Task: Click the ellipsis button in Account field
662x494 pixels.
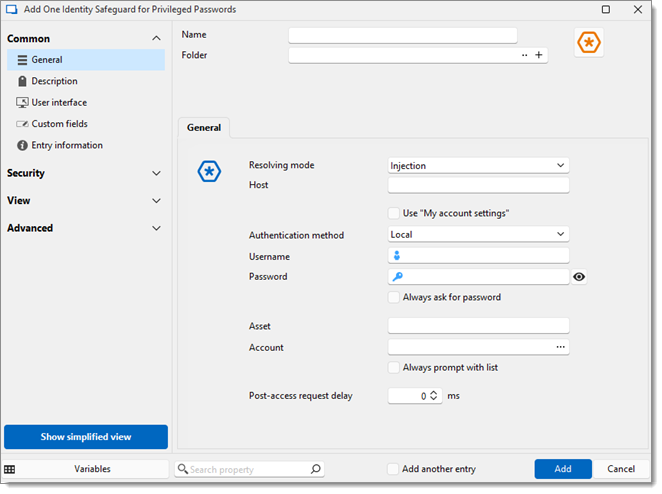Action: point(560,347)
